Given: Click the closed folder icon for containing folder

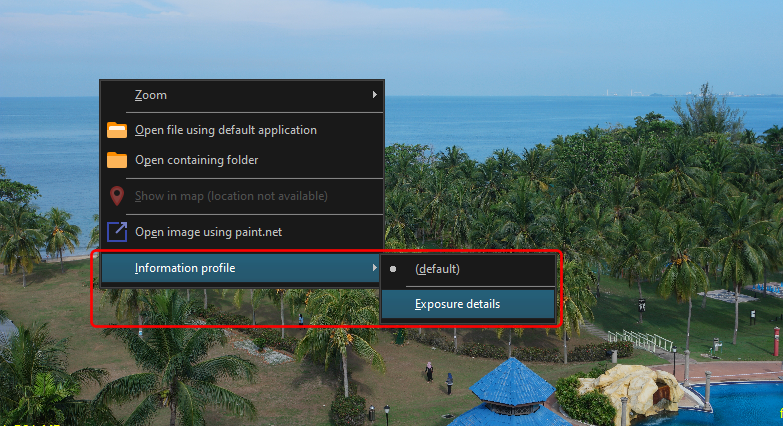Looking at the screenshot, I should tap(117, 160).
